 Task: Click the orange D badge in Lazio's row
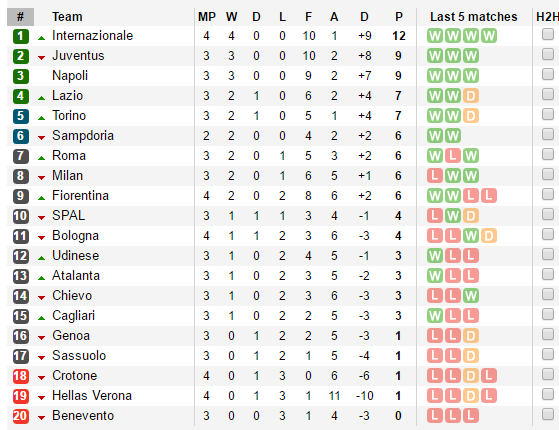tap(471, 96)
